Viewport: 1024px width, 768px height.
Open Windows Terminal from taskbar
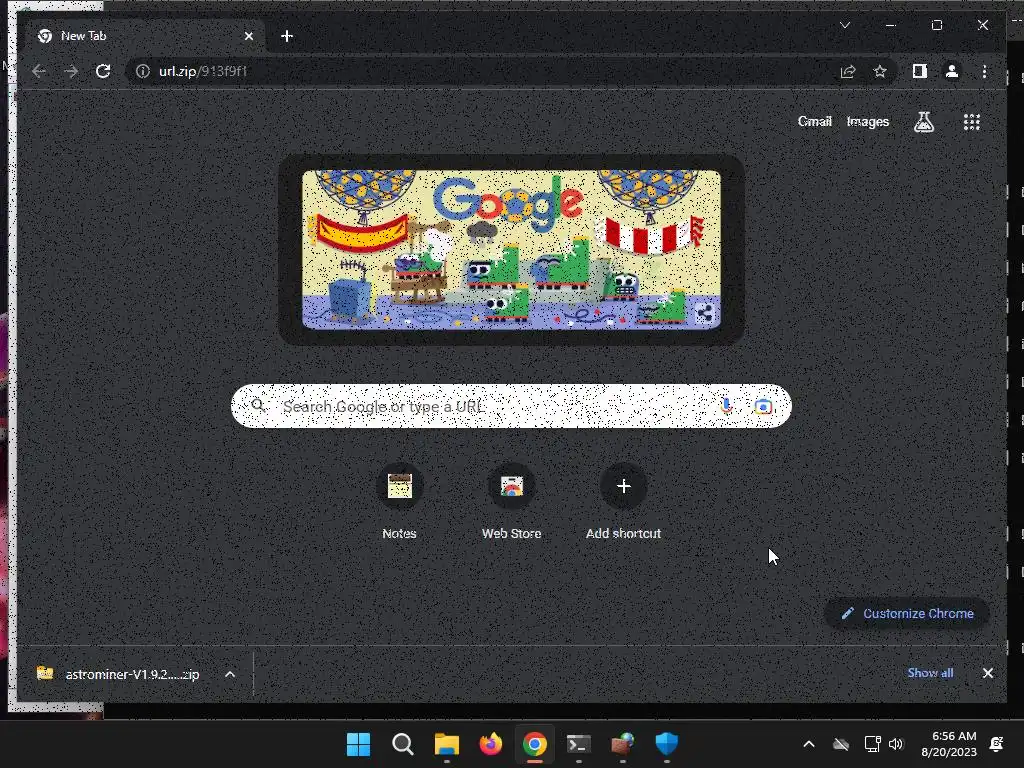point(579,744)
